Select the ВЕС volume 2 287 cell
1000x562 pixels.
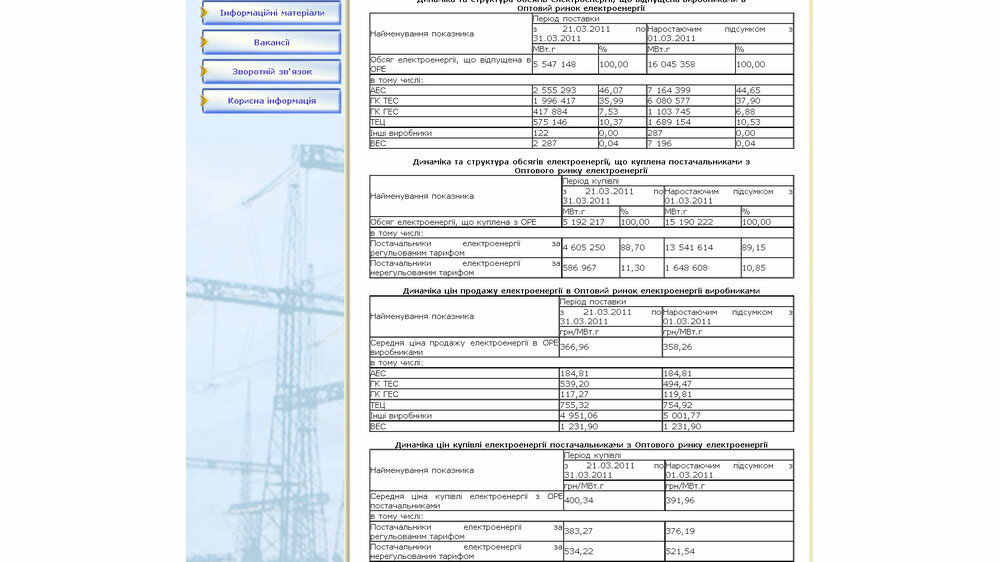click(565, 144)
